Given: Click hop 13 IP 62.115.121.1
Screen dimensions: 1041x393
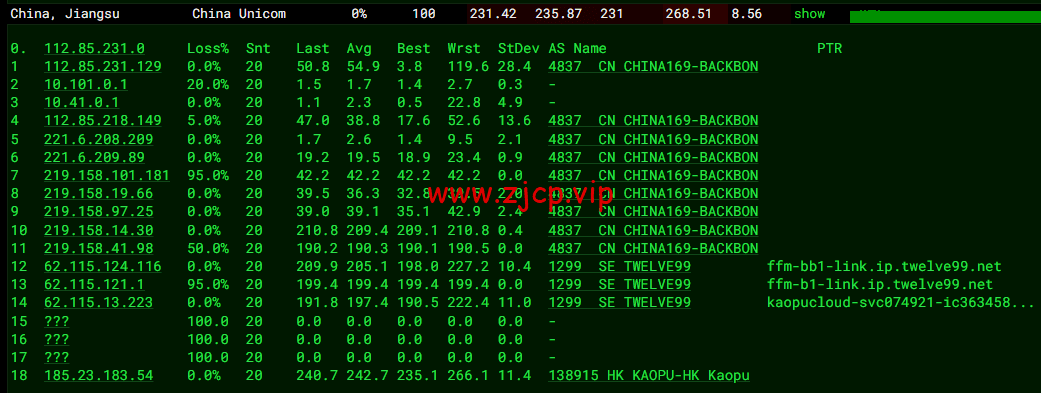Looking at the screenshot, I should click(x=94, y=285).
